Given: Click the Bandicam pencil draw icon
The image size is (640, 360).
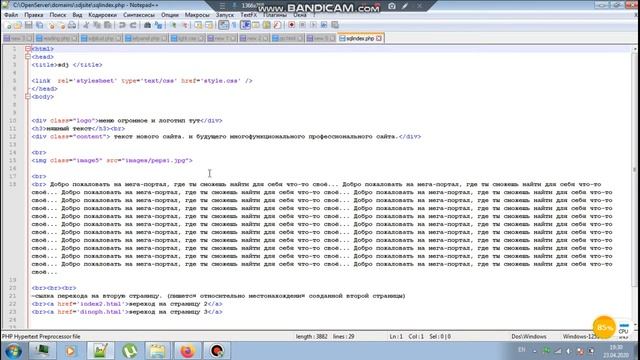Looking at the screenshot, I should pos(405,6).
